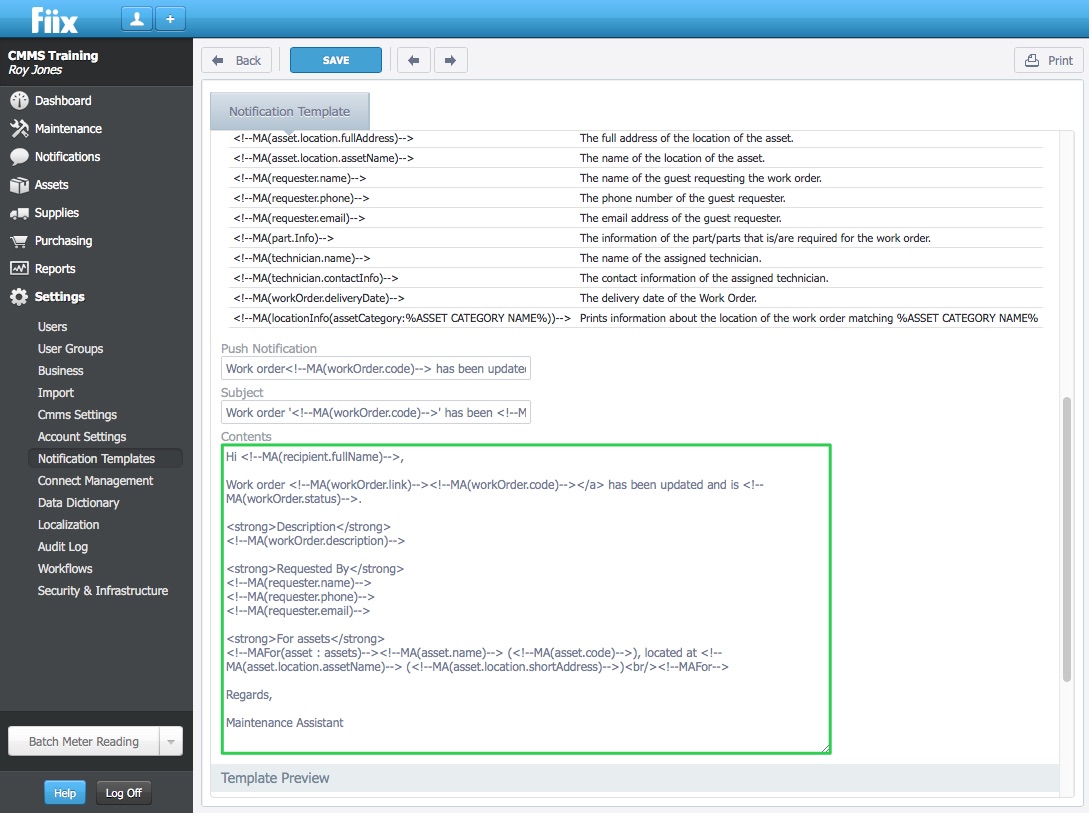Screen dimensions: 1089x813
Task: Open Data Dictionary
Action: (x=78, y=503)
